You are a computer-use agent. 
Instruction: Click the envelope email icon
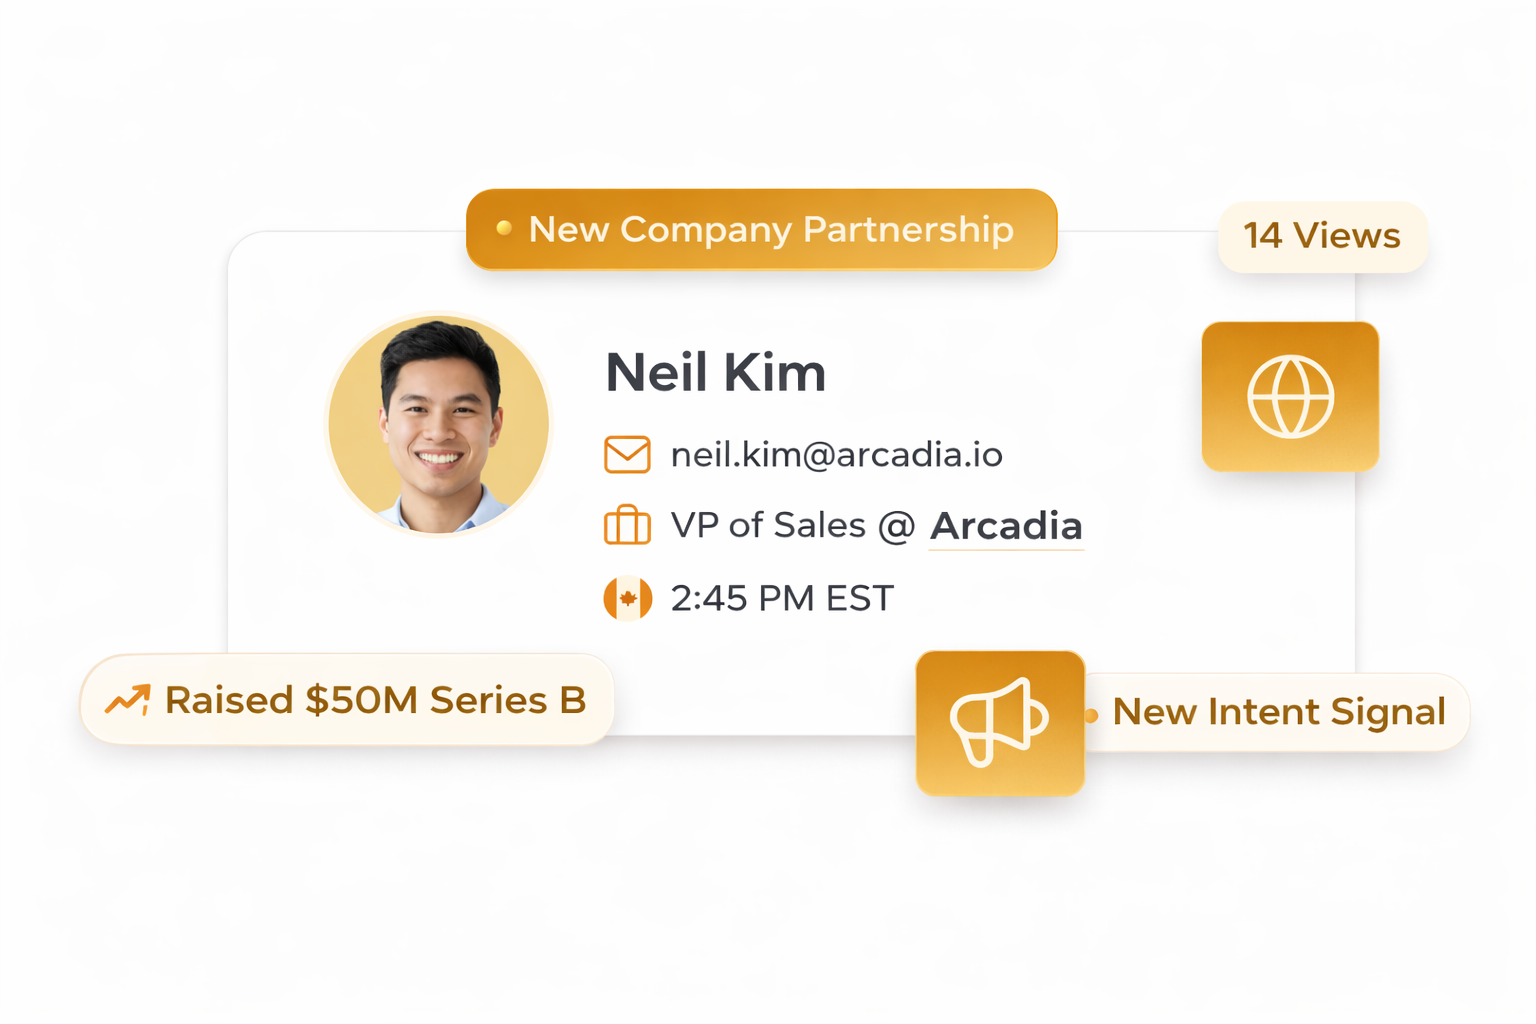[x=627, y=455]
